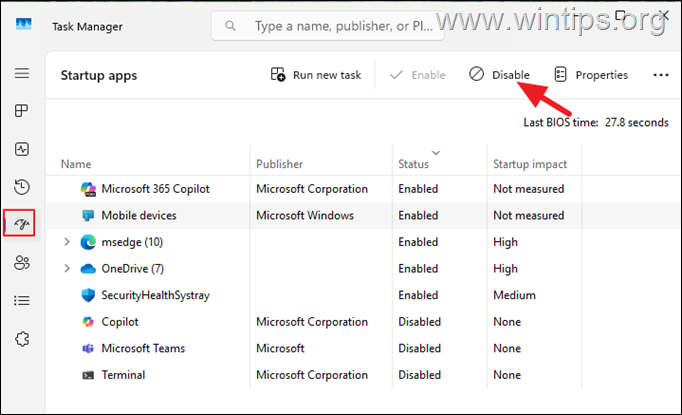The width and height of the screenshot is (682, 415).
Task: Open the Services puzzle icon
Action: 22,338
